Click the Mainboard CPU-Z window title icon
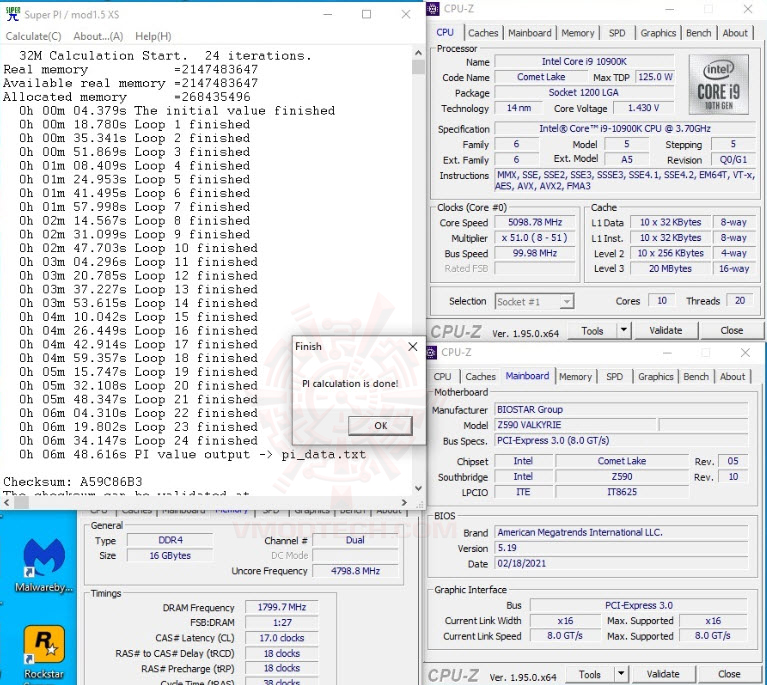767x685 pixels. pyautogui.click(x=431, y=352)
